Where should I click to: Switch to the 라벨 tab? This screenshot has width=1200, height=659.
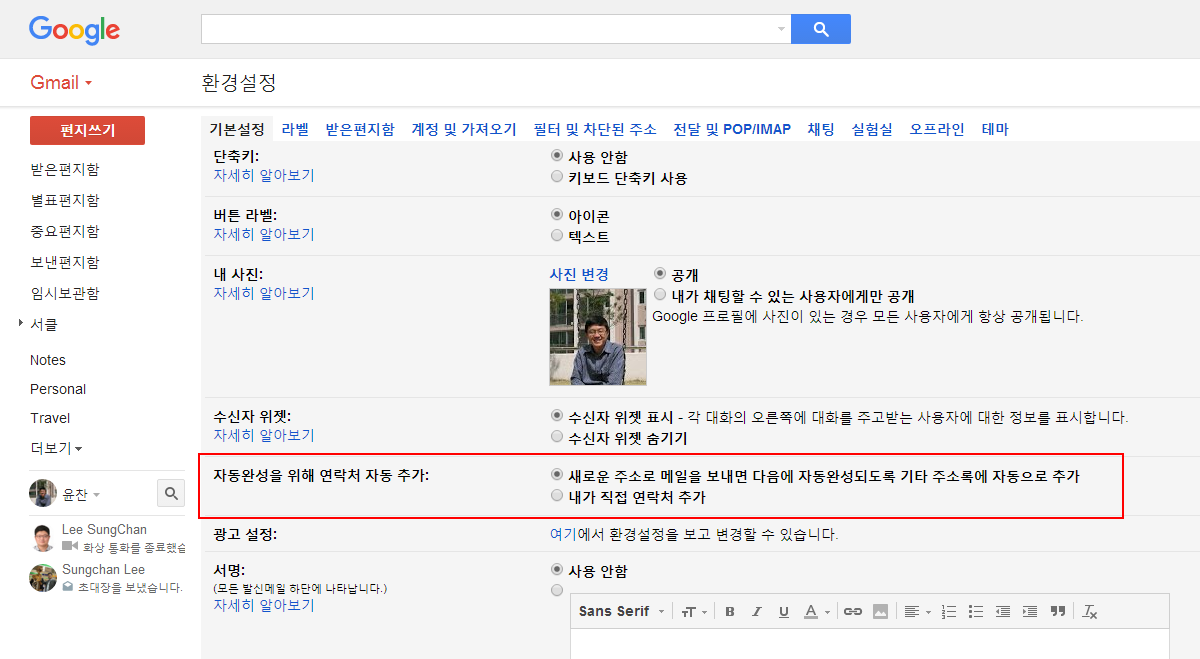pos(295,129)
